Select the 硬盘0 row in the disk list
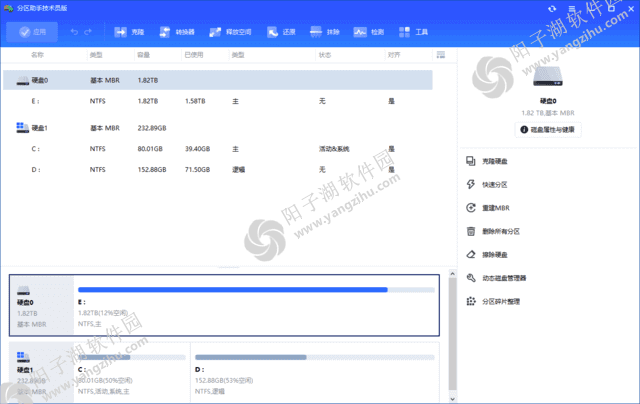The width and height of the screenshot is (640, 404). tap(218, 80)
